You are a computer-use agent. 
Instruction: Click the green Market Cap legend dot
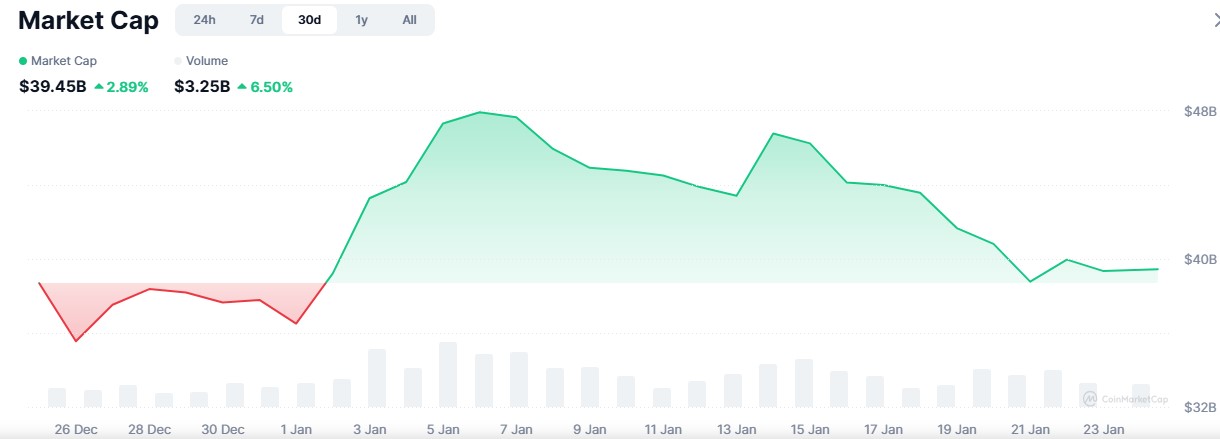[23, 61]
